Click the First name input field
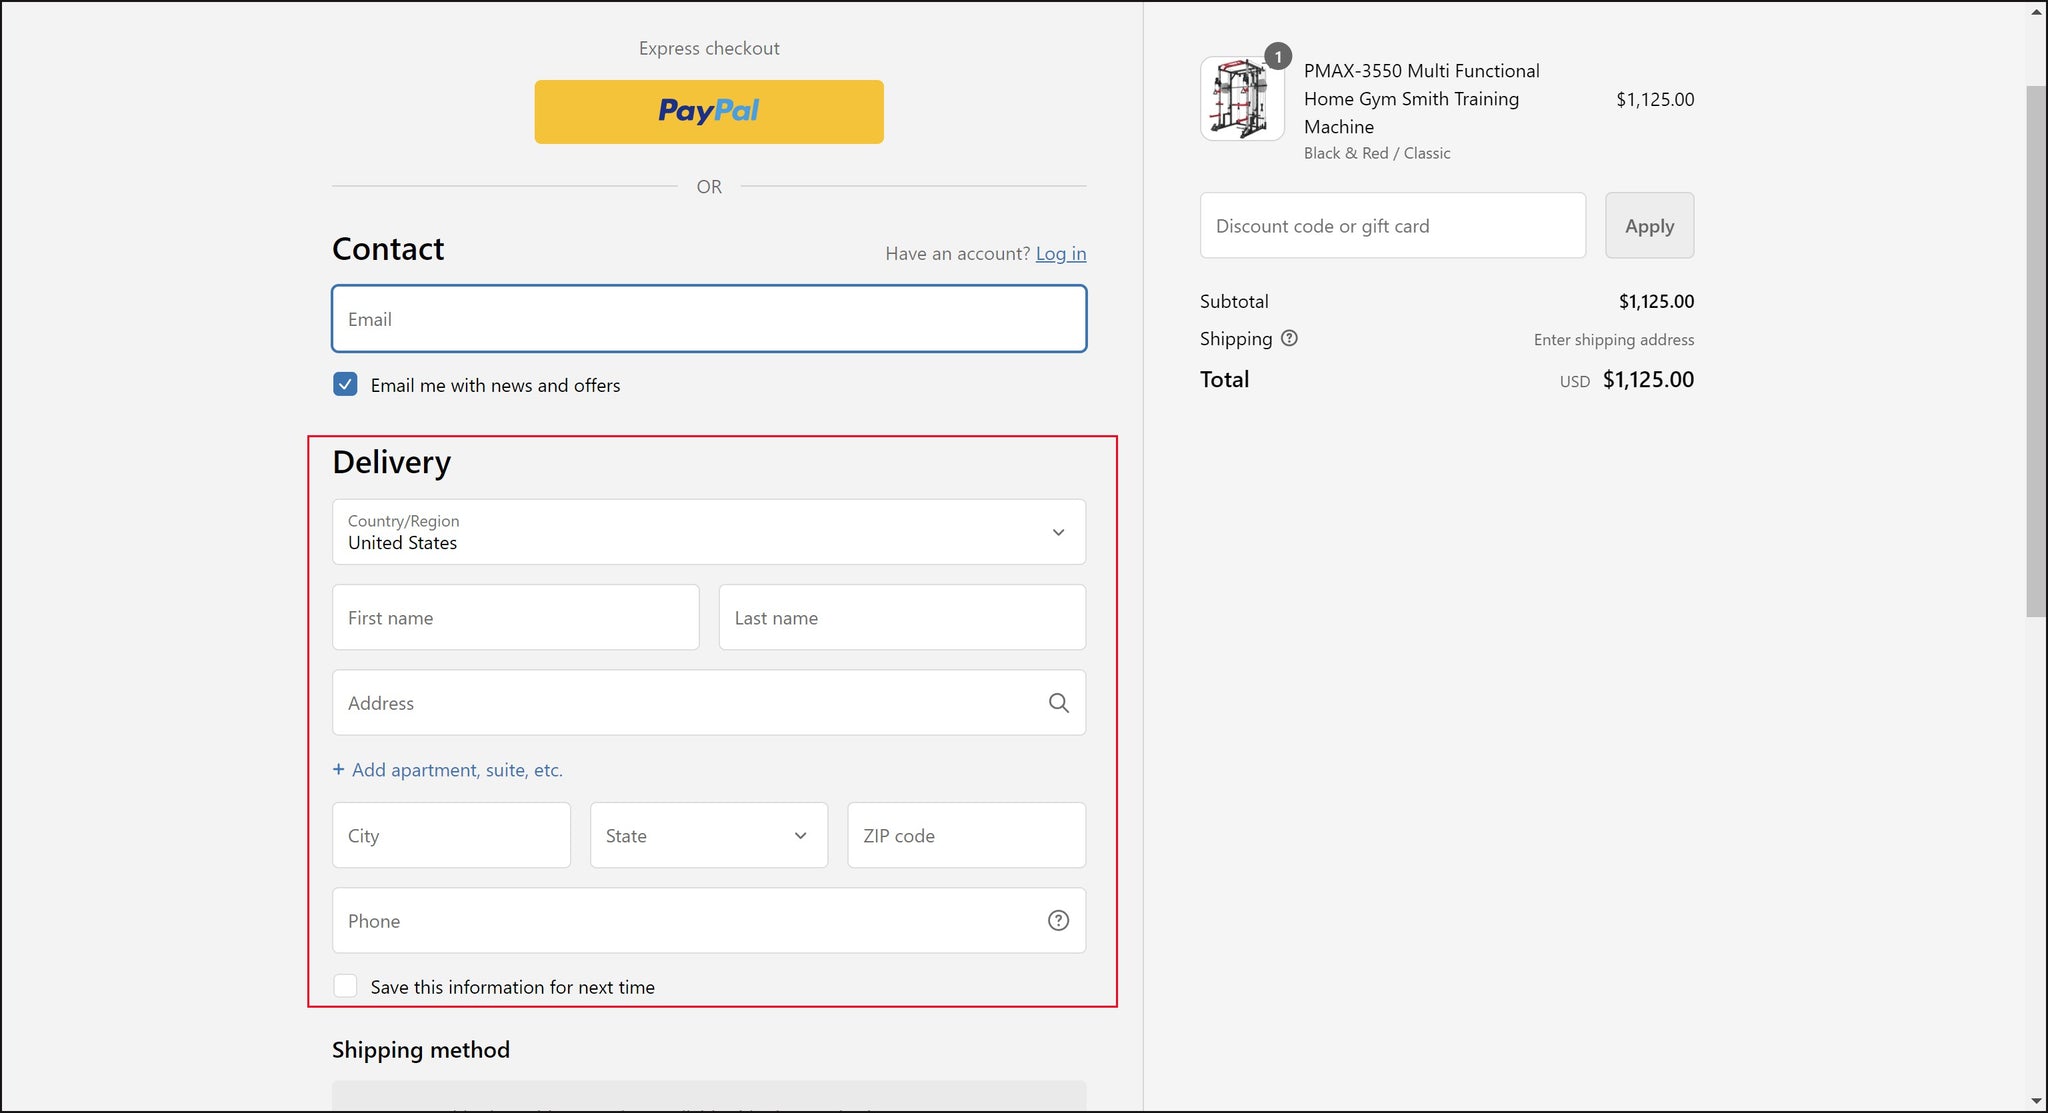This screenshot has height=1113, width=2048. (514, 617)
